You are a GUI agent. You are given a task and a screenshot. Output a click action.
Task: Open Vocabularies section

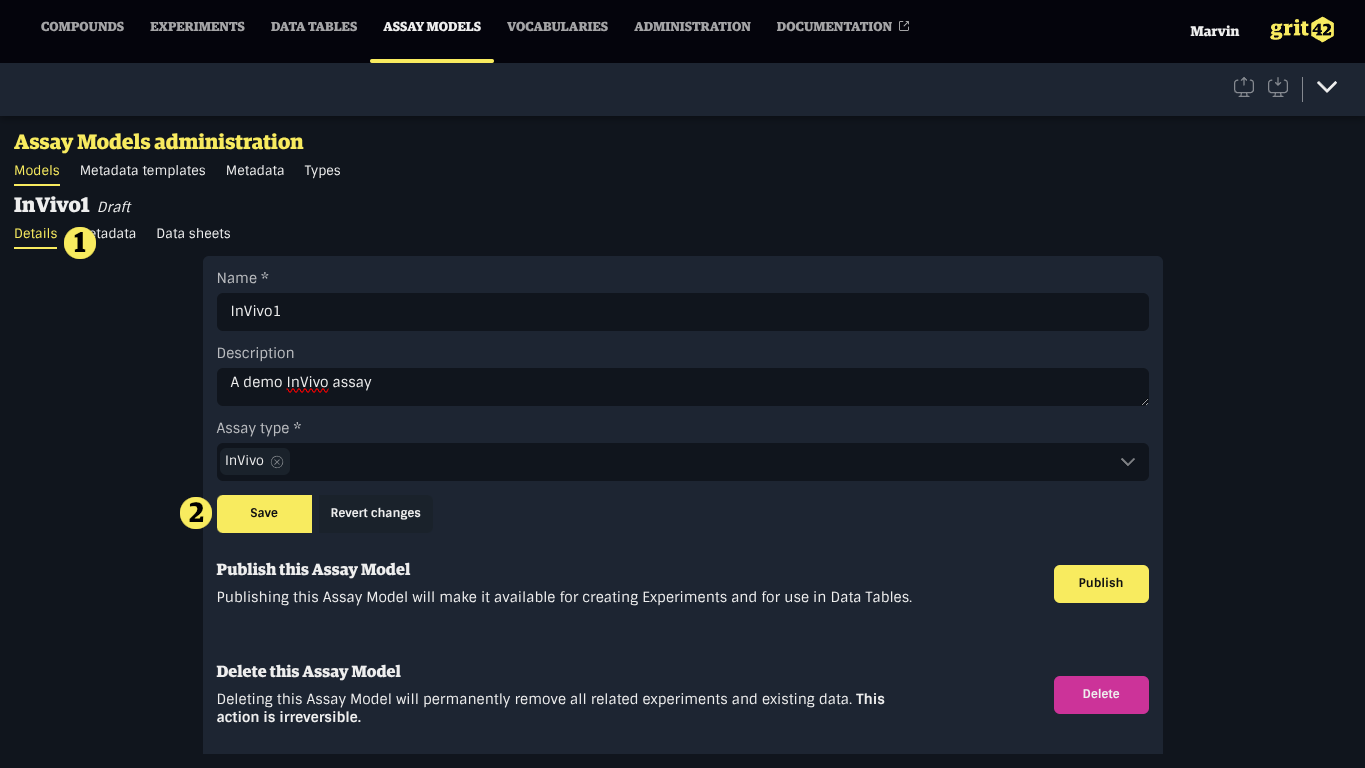[x=557, y=27]
